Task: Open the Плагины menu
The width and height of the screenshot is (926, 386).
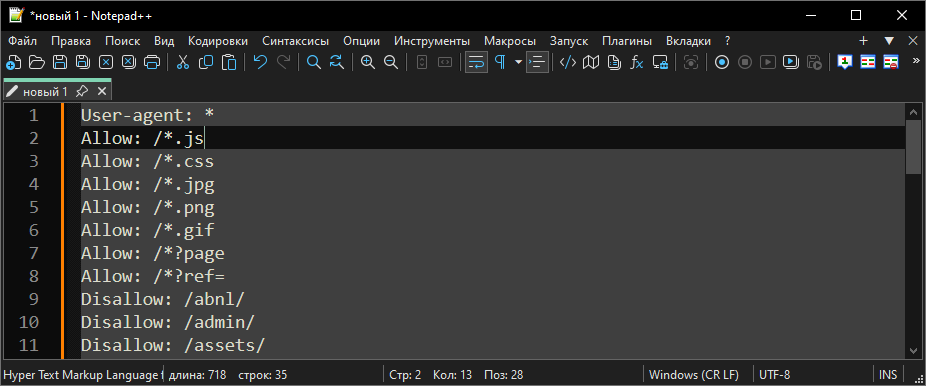Action: [627, 41]
